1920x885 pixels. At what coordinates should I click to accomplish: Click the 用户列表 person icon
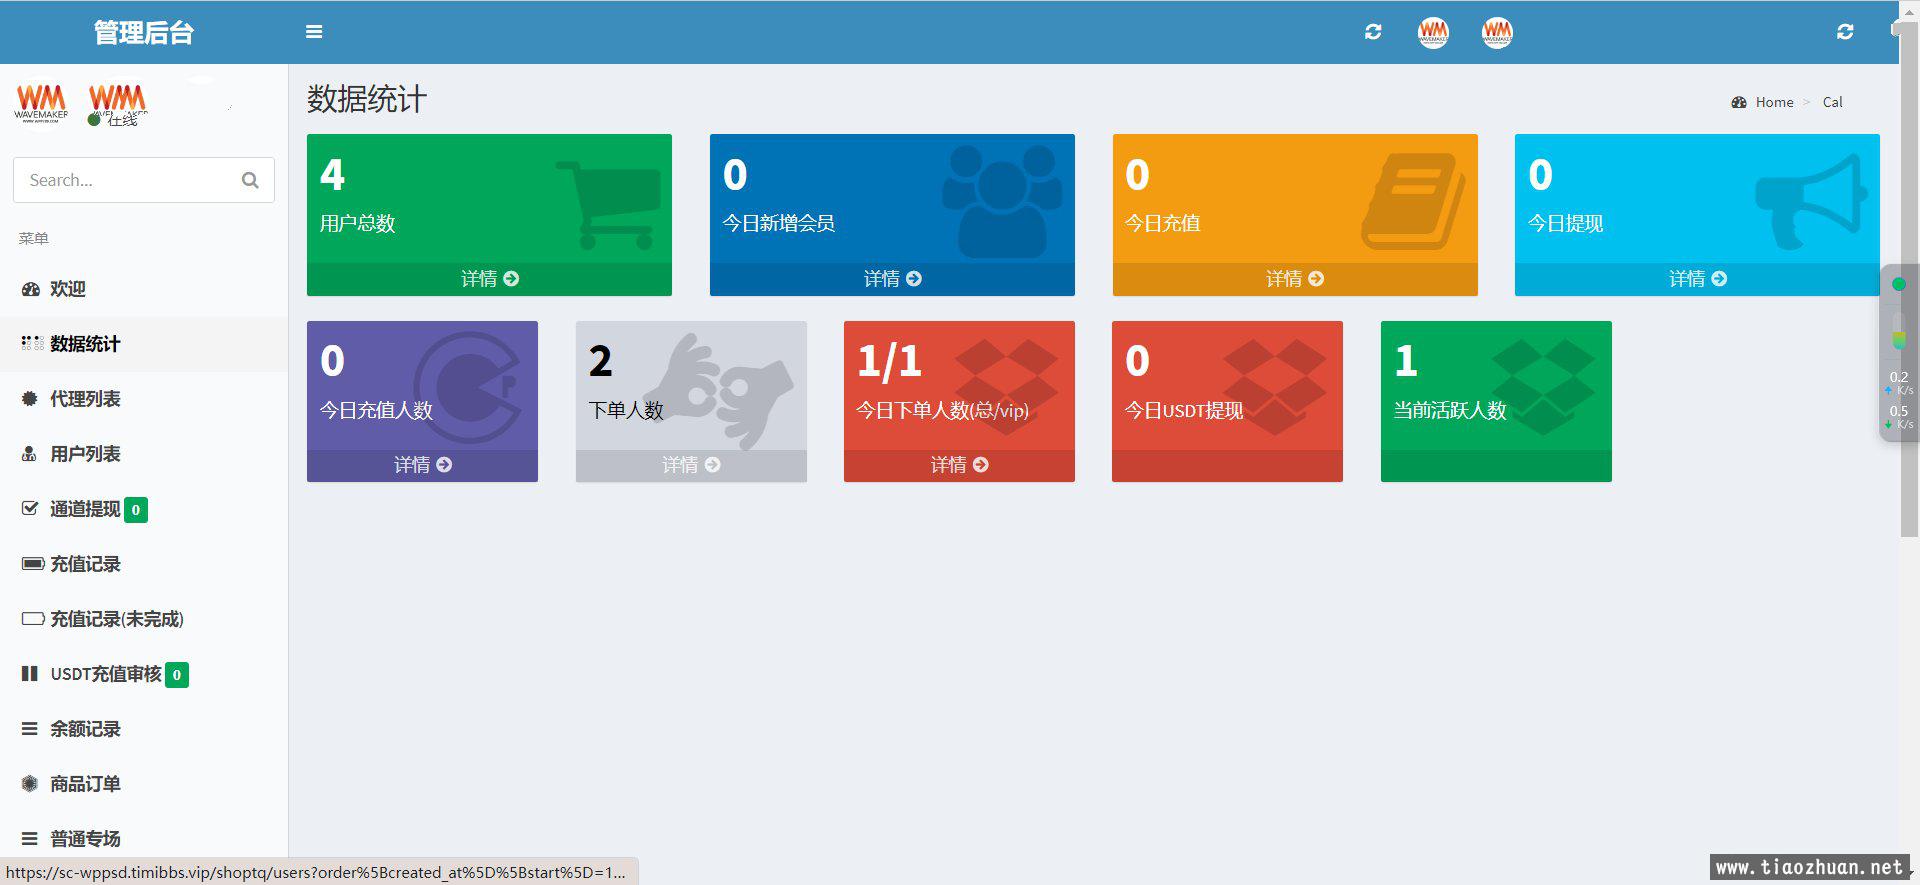30,454
